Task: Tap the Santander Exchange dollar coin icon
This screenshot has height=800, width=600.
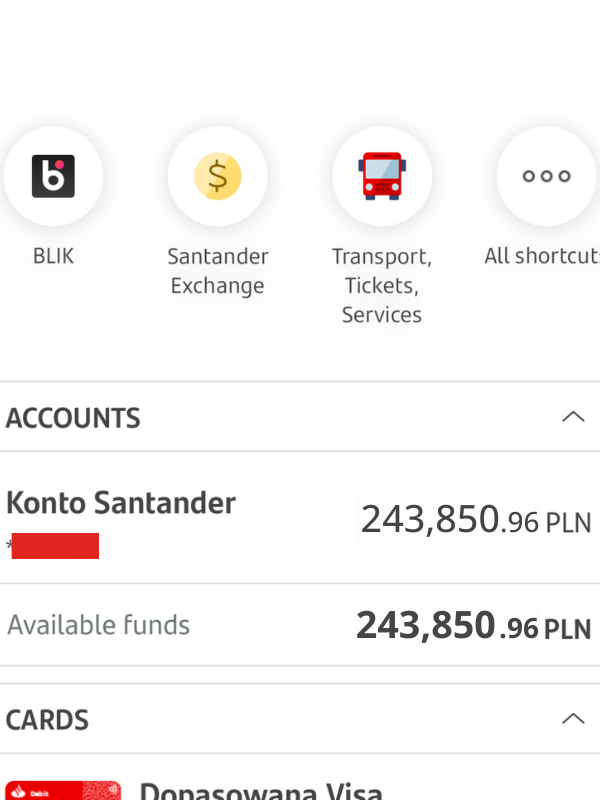Action: click(217, 177)
